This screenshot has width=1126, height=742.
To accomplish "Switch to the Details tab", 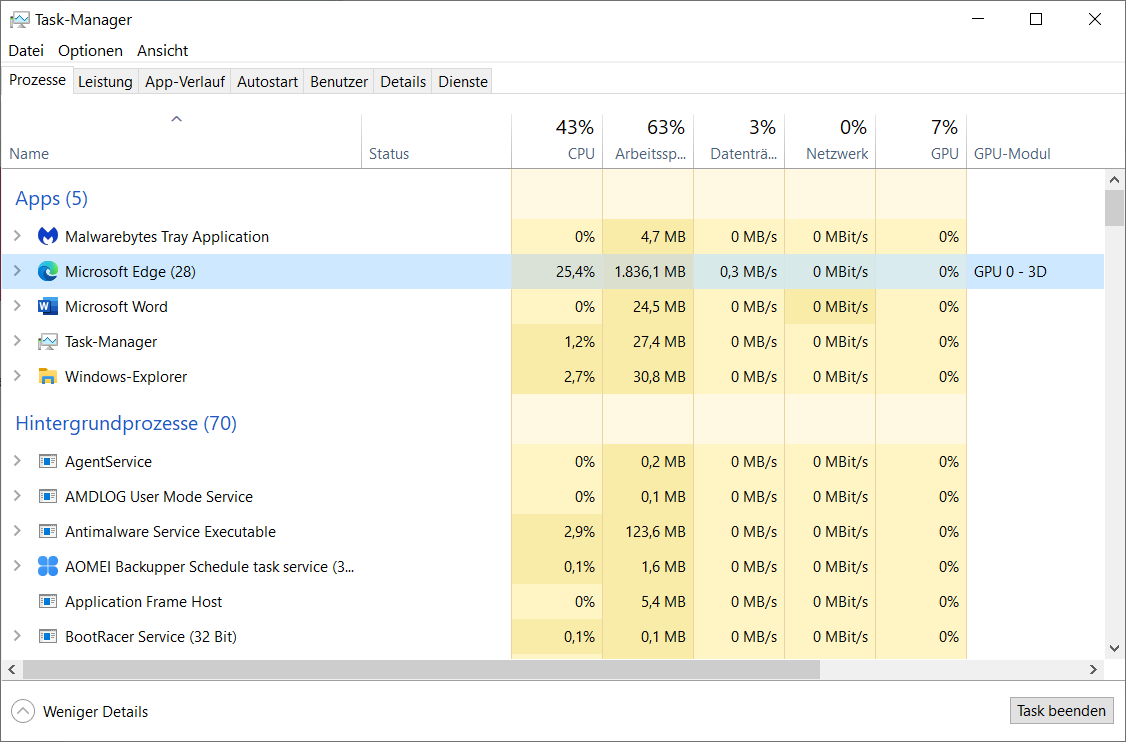I will (x=403, y=82).
